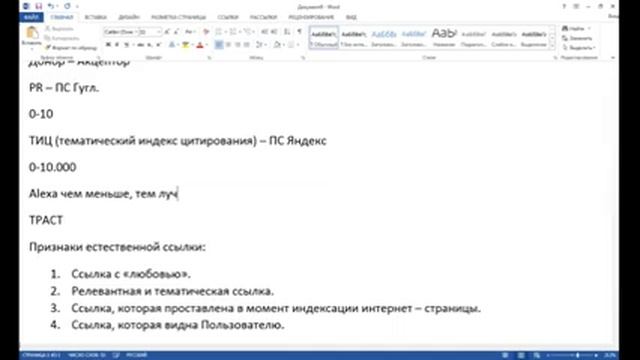Viewport: 640px width, 360px height.
Task: Increase font size with the grow font icon
Action: [167, 32]
